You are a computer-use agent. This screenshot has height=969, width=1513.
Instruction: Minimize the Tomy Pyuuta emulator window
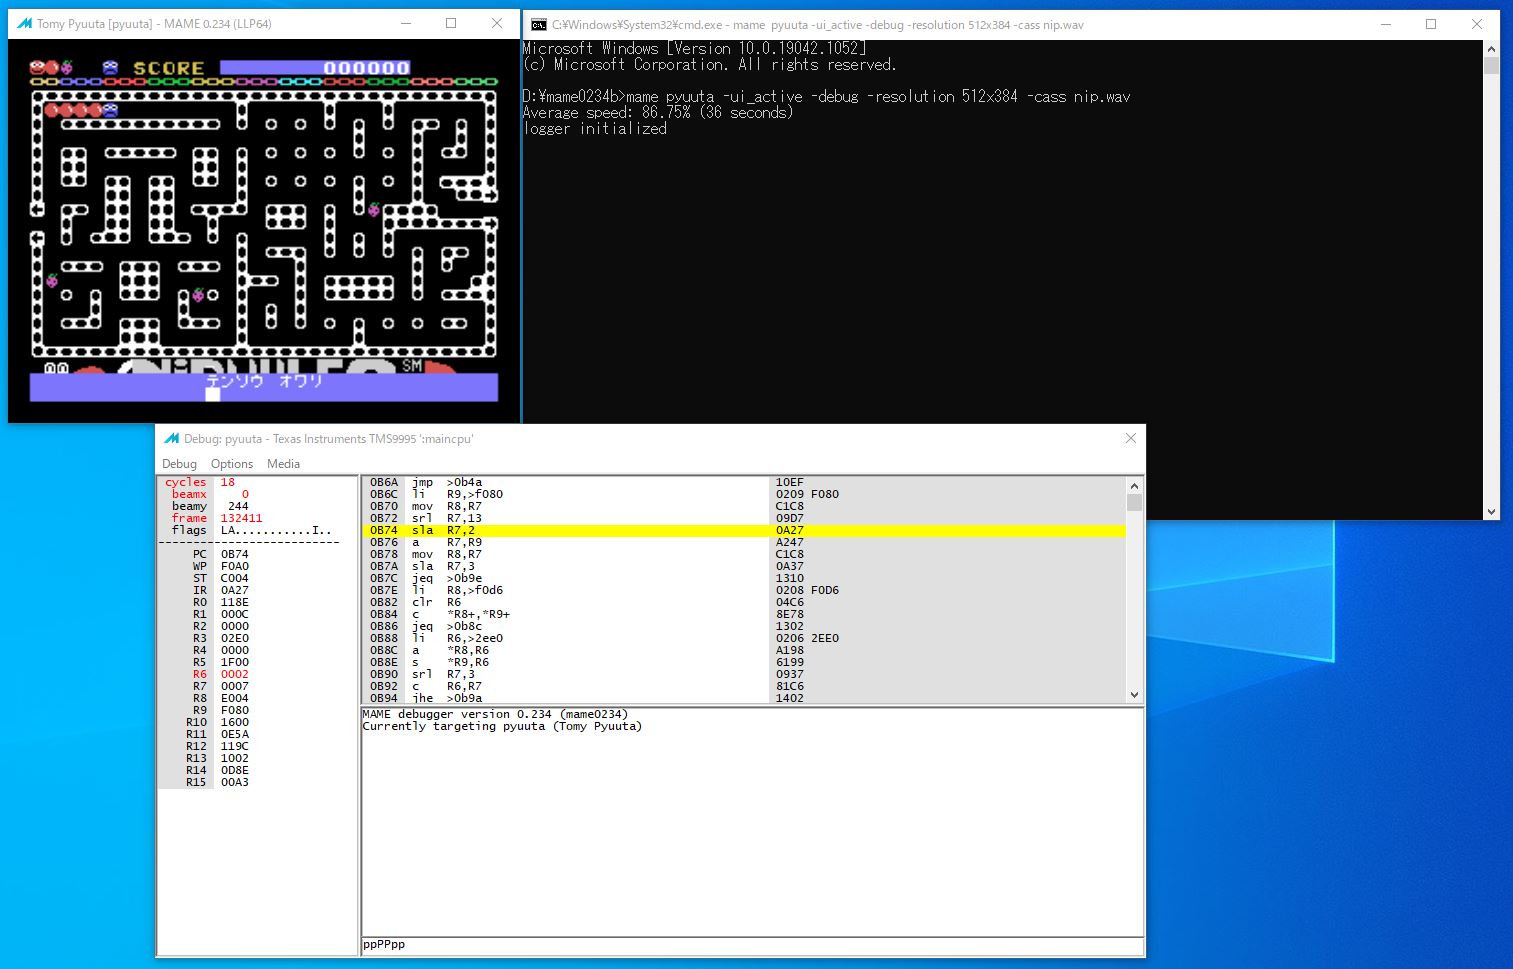[405, 23]
